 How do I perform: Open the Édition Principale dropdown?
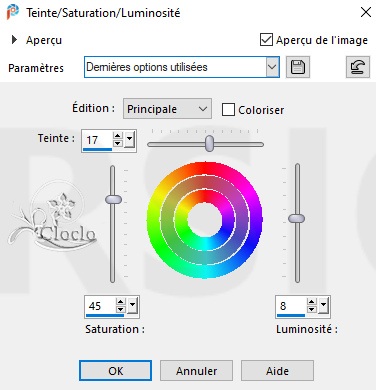(x=167, y=109)
